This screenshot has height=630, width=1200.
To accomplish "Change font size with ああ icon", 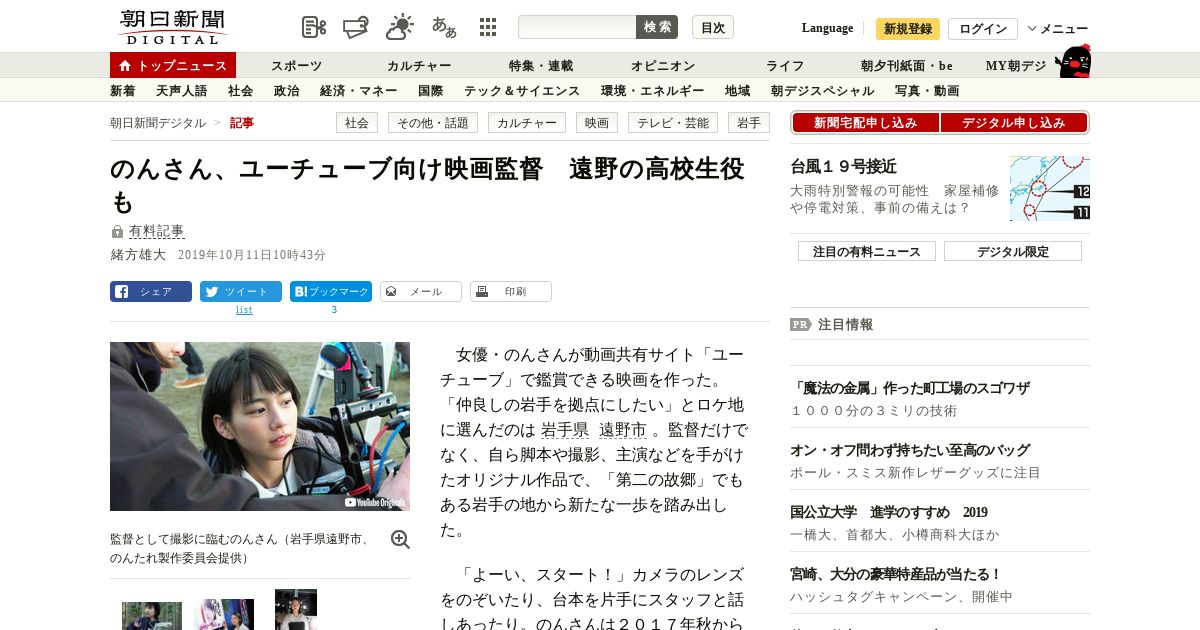I will click(444, 27).
